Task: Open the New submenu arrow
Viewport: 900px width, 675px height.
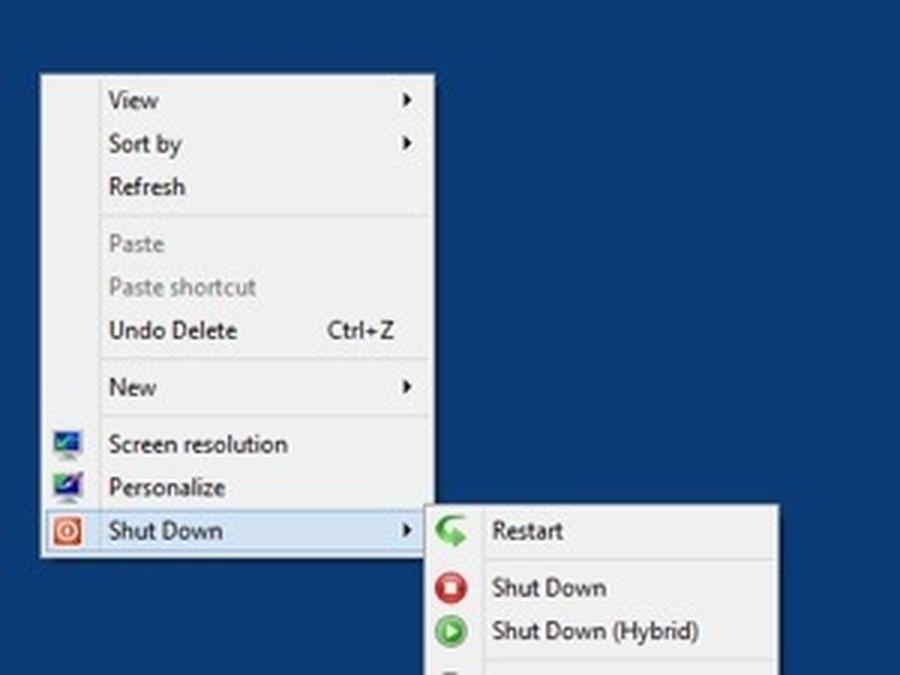Action: click(x=407, y=387)
